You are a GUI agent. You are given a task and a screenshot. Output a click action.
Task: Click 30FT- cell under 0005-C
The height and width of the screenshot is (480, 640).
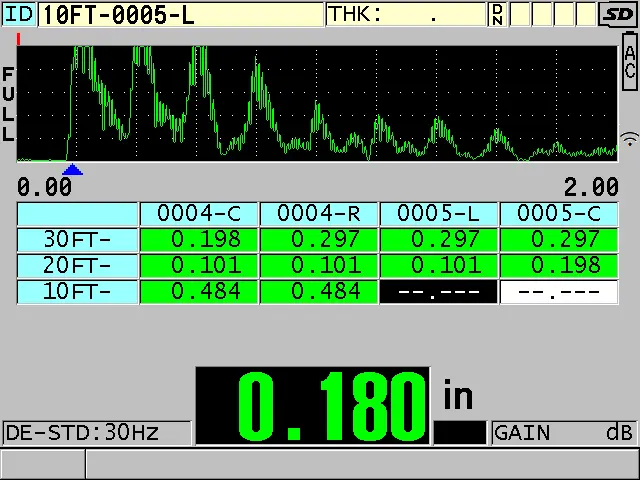pos(559,240)
